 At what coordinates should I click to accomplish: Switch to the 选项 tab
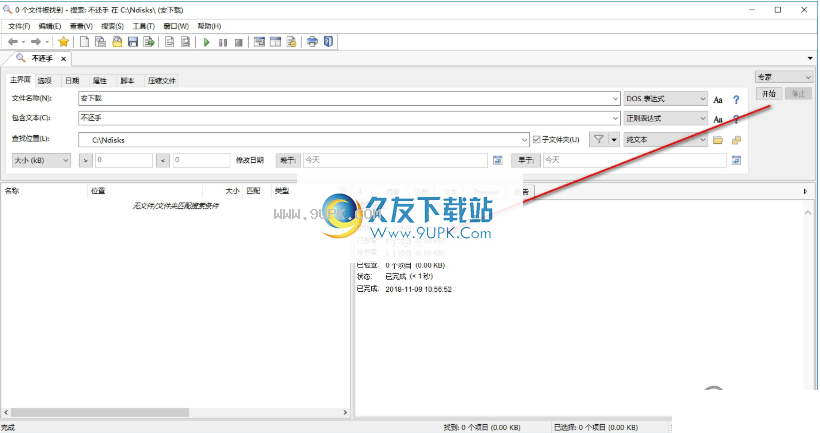(x=45, y=81)
